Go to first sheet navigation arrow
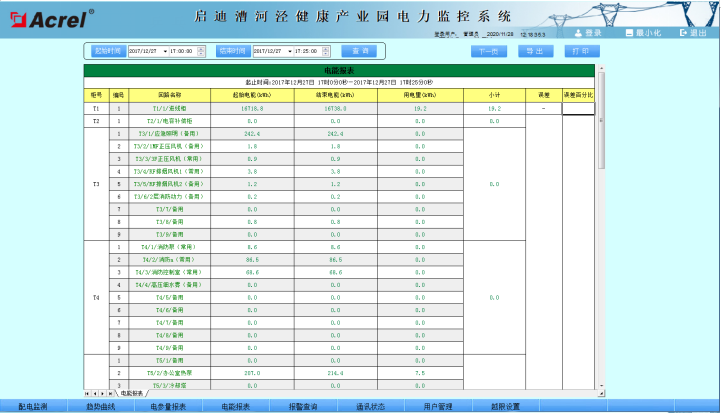This screenshot has width=721, height=413. 86,394
